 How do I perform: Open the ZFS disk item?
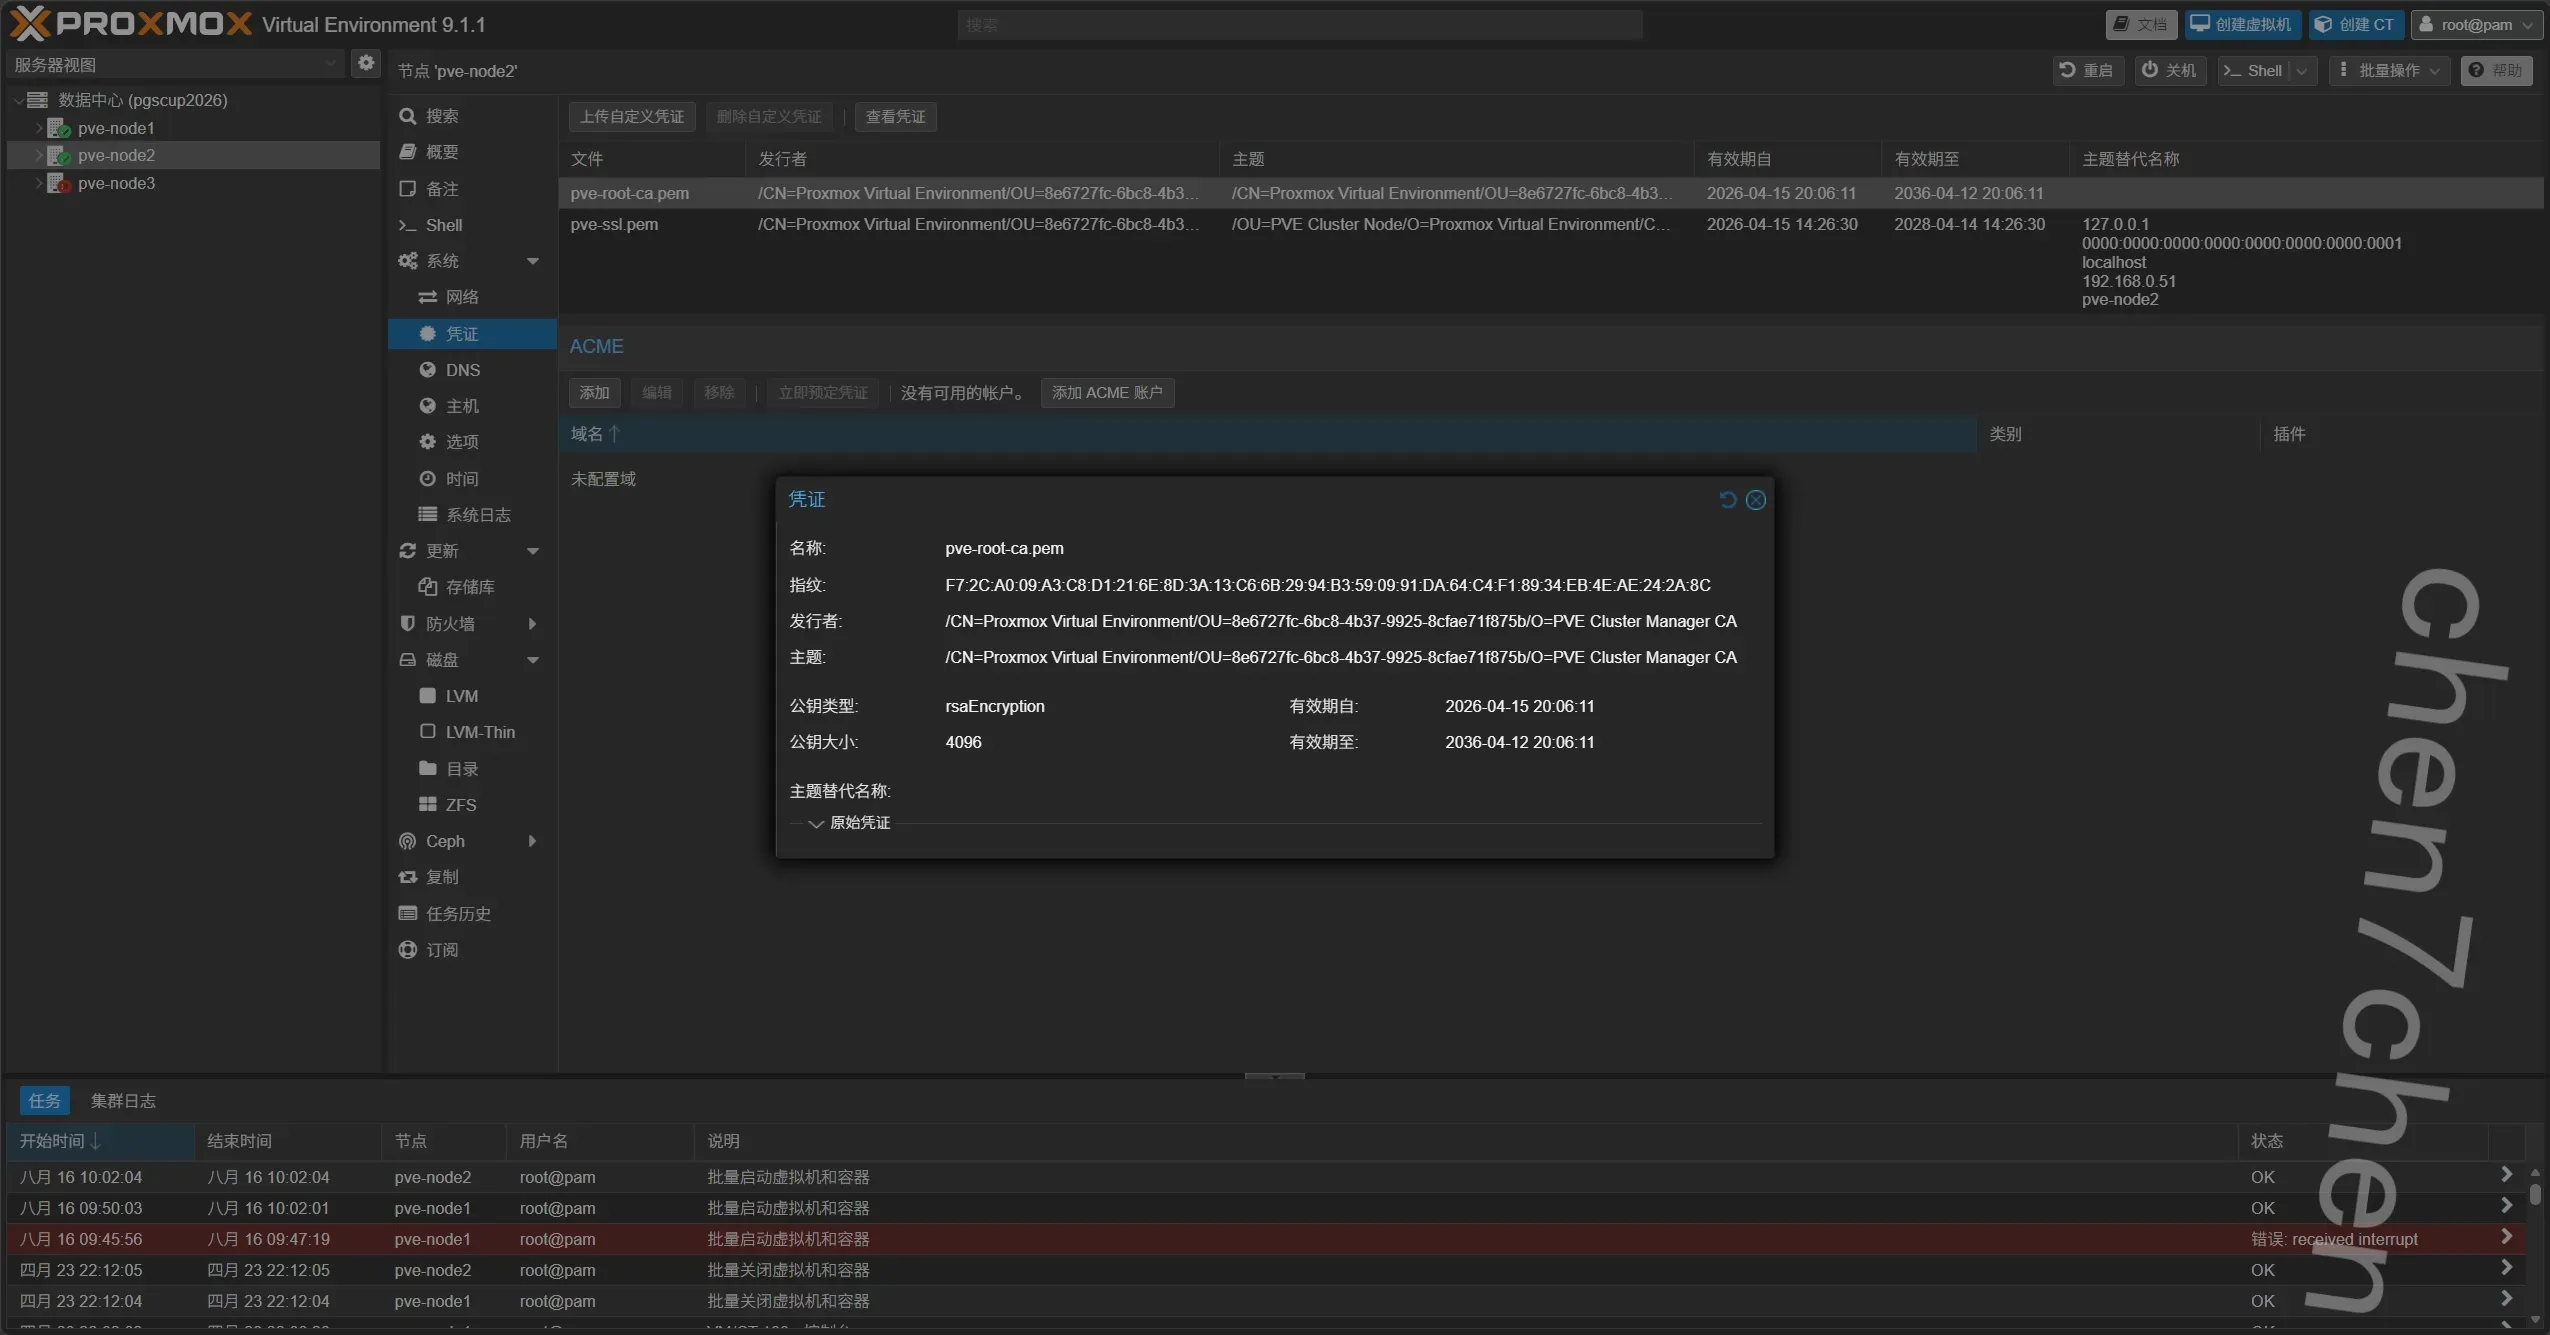click(472, 805)
